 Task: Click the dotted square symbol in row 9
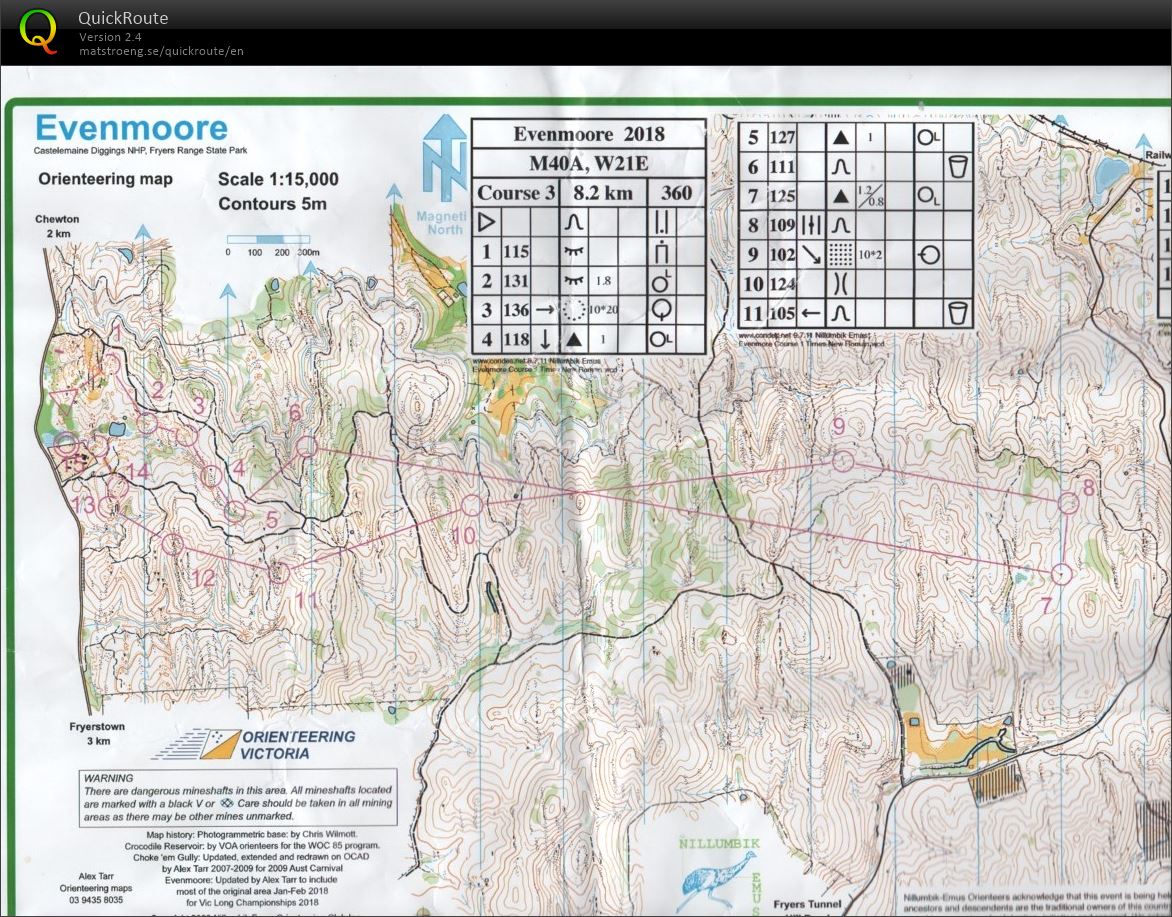[x=841, y=255]
